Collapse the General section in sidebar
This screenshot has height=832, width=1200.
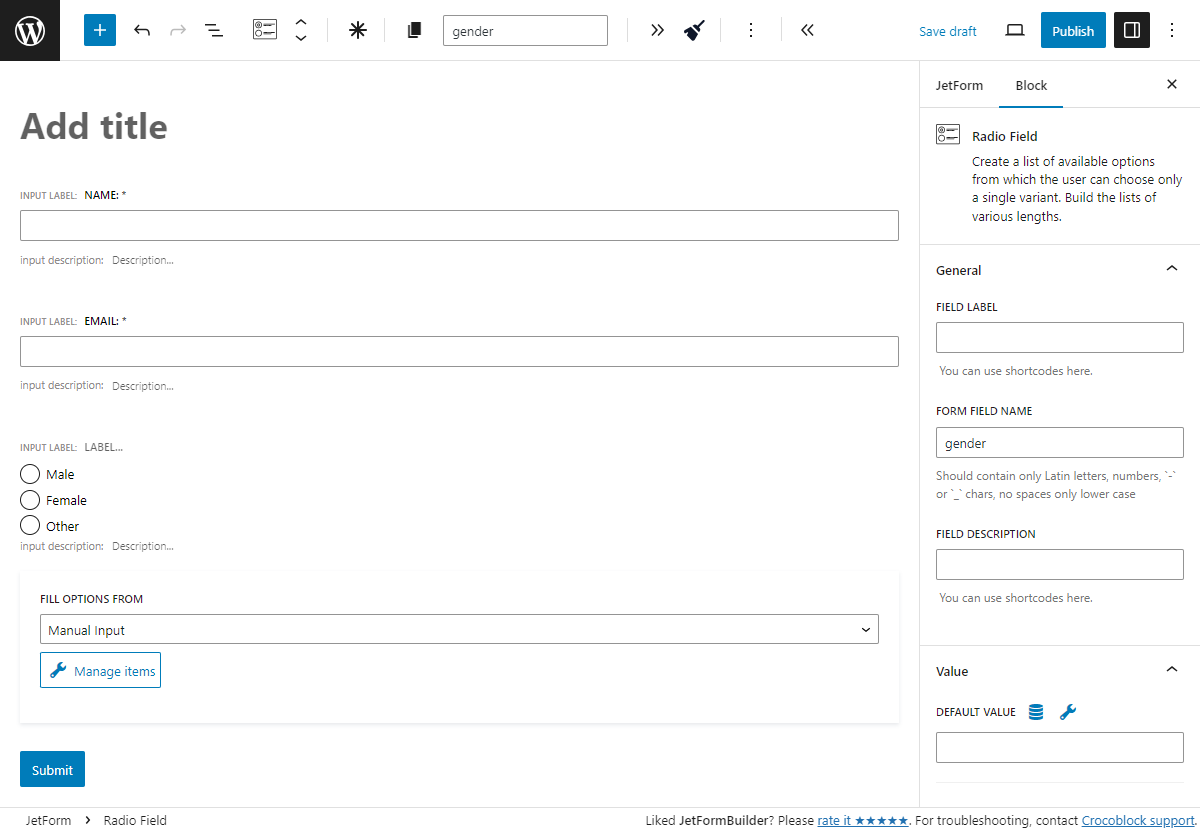click(x=1171, y=268)
